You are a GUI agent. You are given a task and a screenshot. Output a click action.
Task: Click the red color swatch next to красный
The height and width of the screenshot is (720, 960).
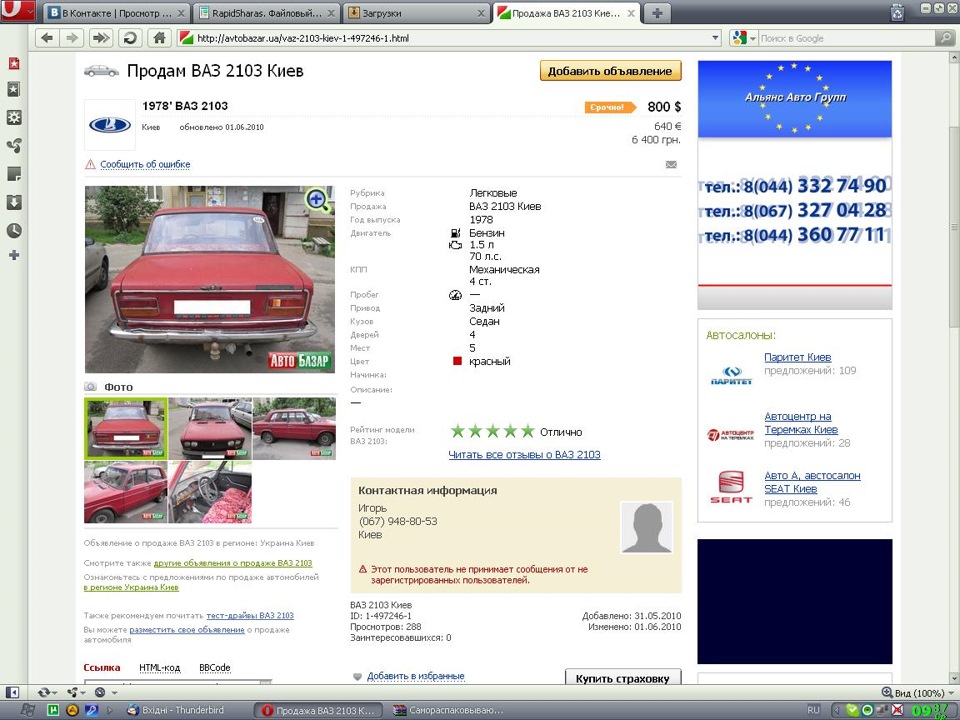click(457, 361)
